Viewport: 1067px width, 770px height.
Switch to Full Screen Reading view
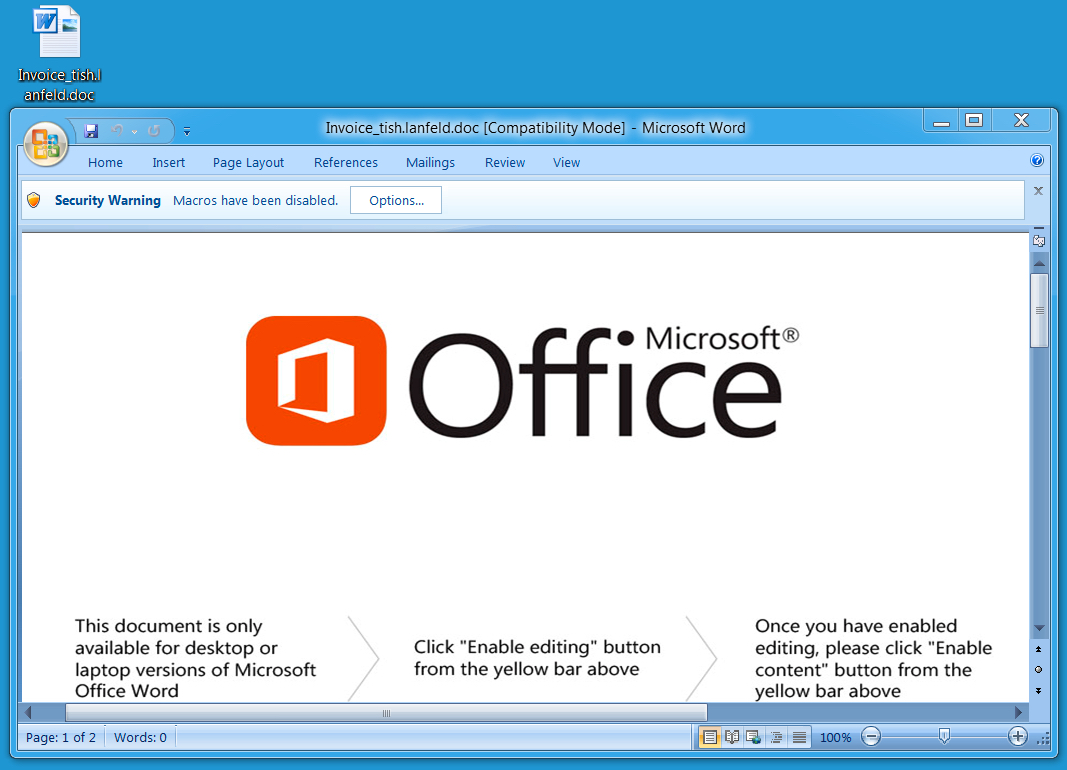point(732,737)
